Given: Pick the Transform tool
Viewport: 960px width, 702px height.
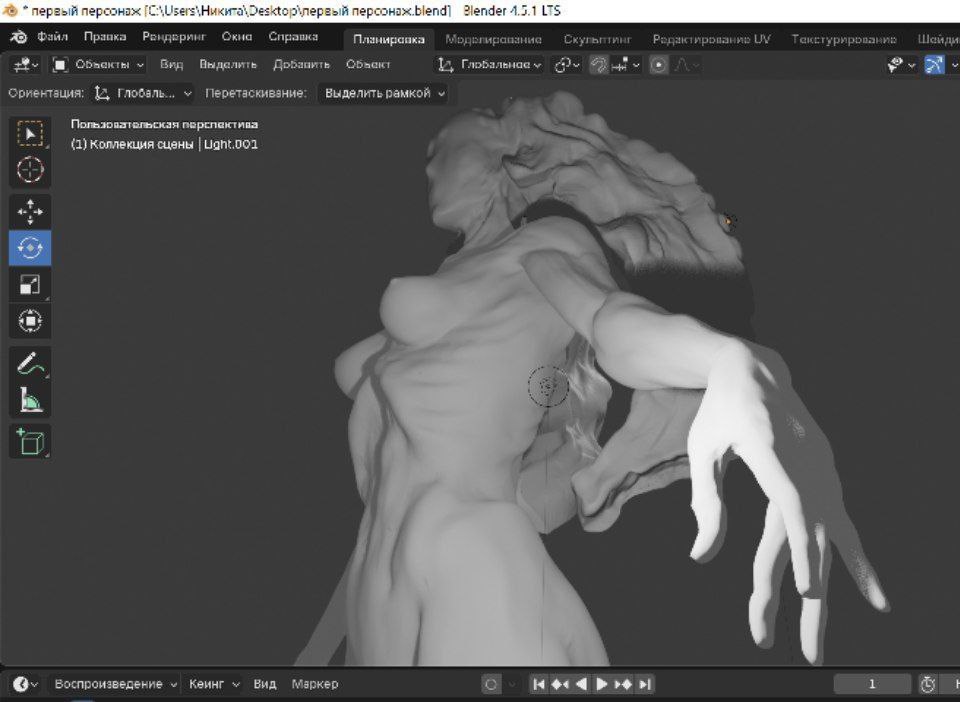Looking at the screenshot, I should point(30,322).
